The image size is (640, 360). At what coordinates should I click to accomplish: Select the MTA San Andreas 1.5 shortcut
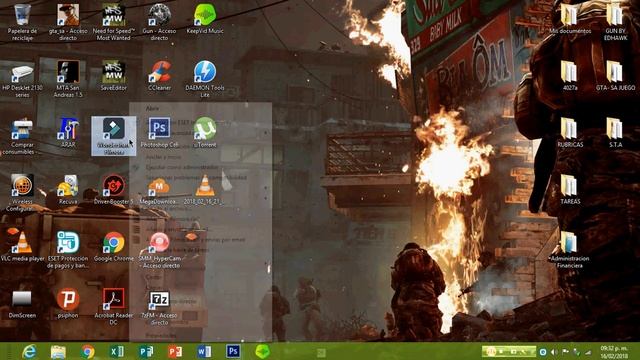click(x=68, y=79)
